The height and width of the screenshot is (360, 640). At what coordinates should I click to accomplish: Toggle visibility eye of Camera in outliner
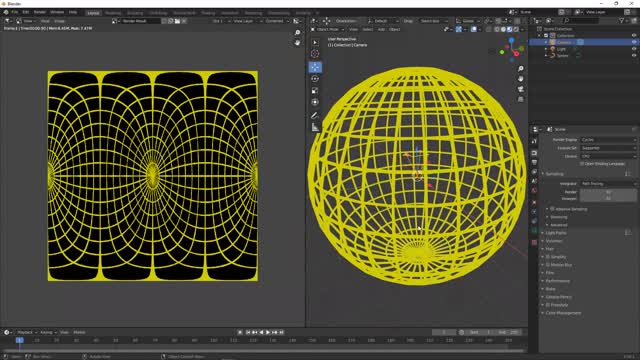(634, 42)
